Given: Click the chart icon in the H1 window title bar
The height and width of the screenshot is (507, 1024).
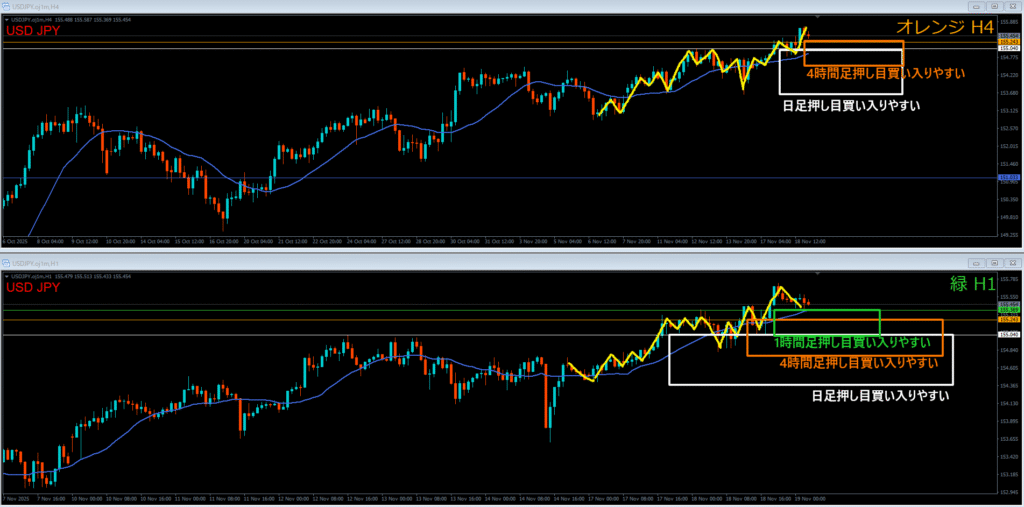Looking at the screenshot, I should (x=5, y=262).
